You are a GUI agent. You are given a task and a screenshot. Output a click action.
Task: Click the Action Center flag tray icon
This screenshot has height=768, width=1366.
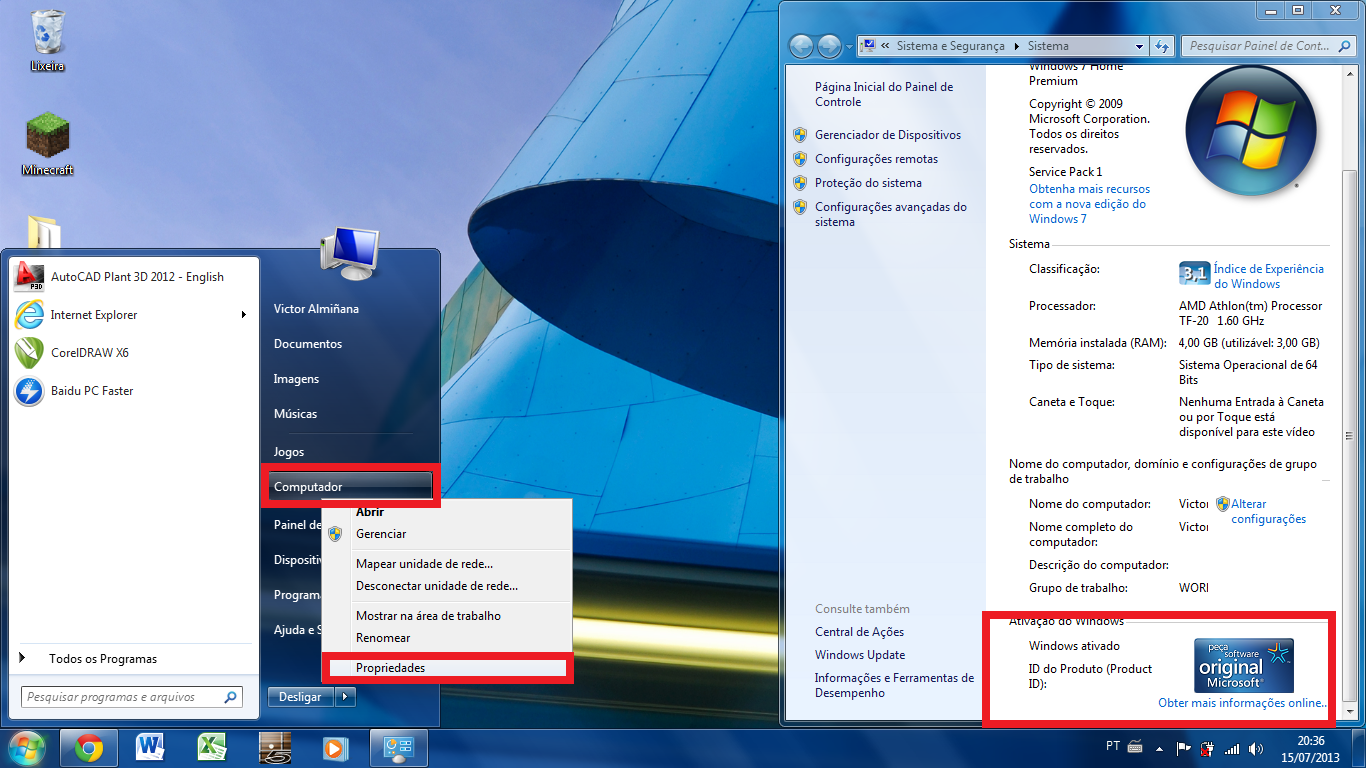click(1183, 748)
